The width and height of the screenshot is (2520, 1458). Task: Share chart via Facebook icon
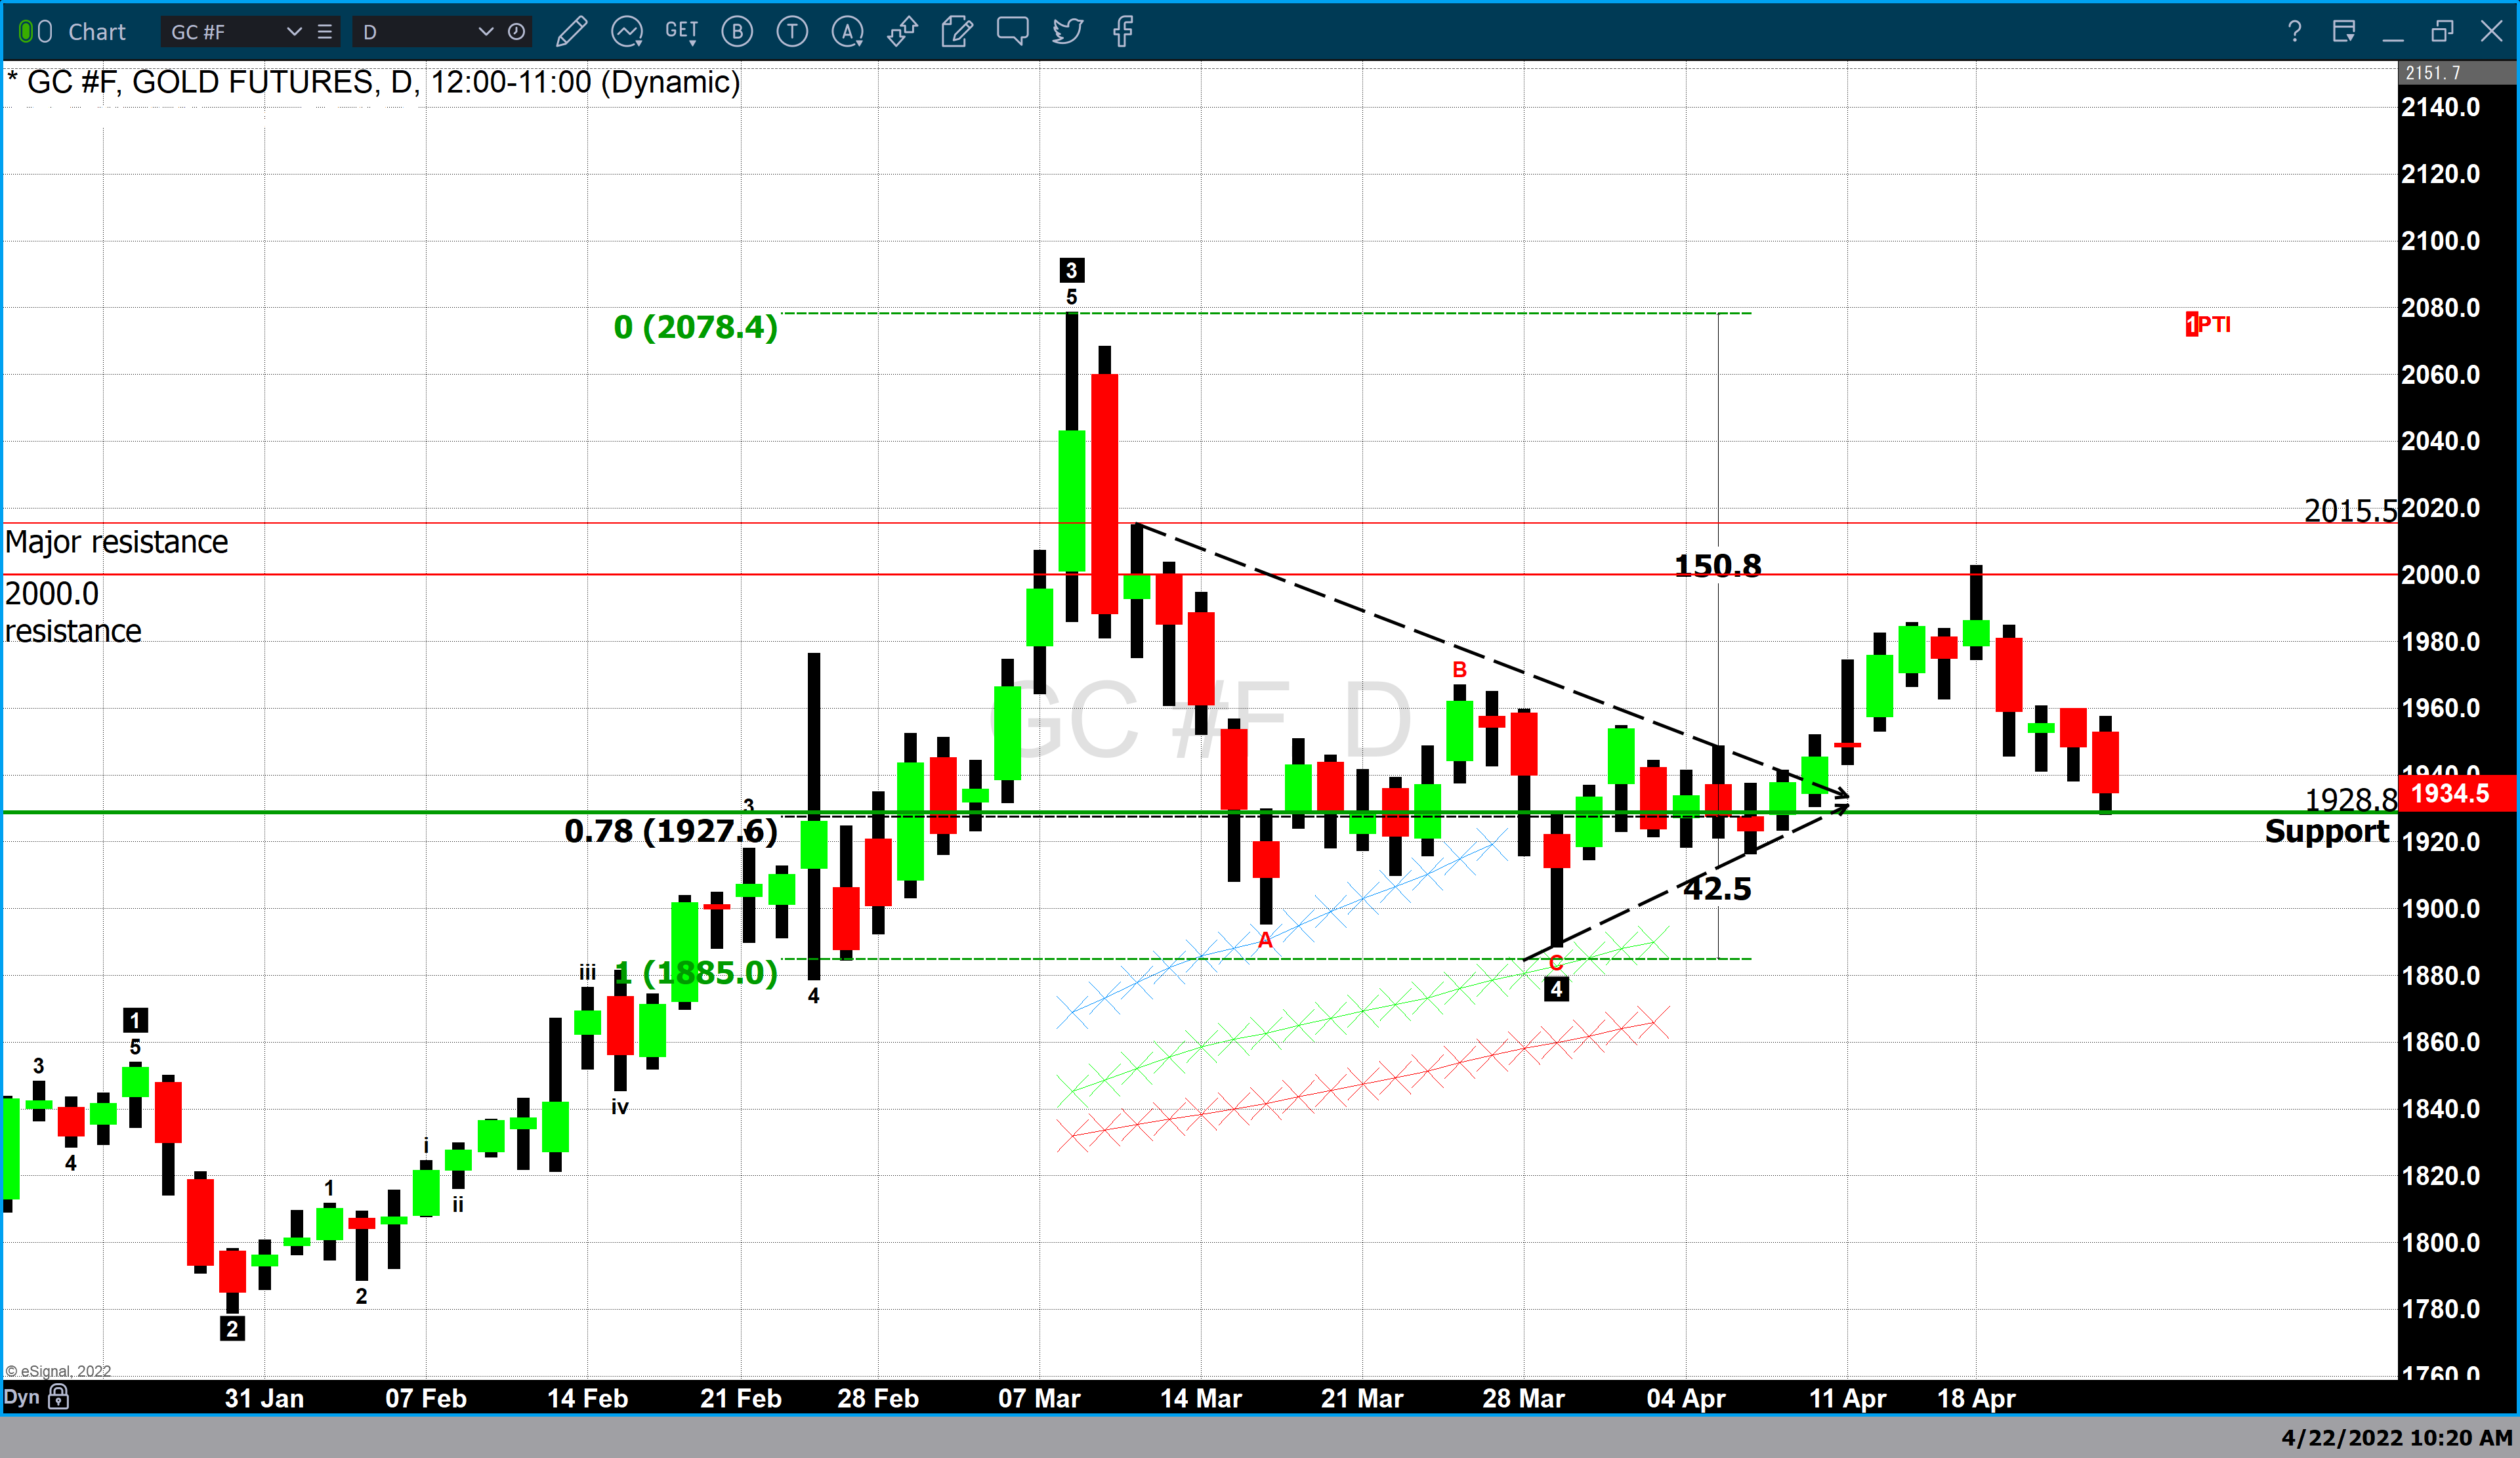1123,32
